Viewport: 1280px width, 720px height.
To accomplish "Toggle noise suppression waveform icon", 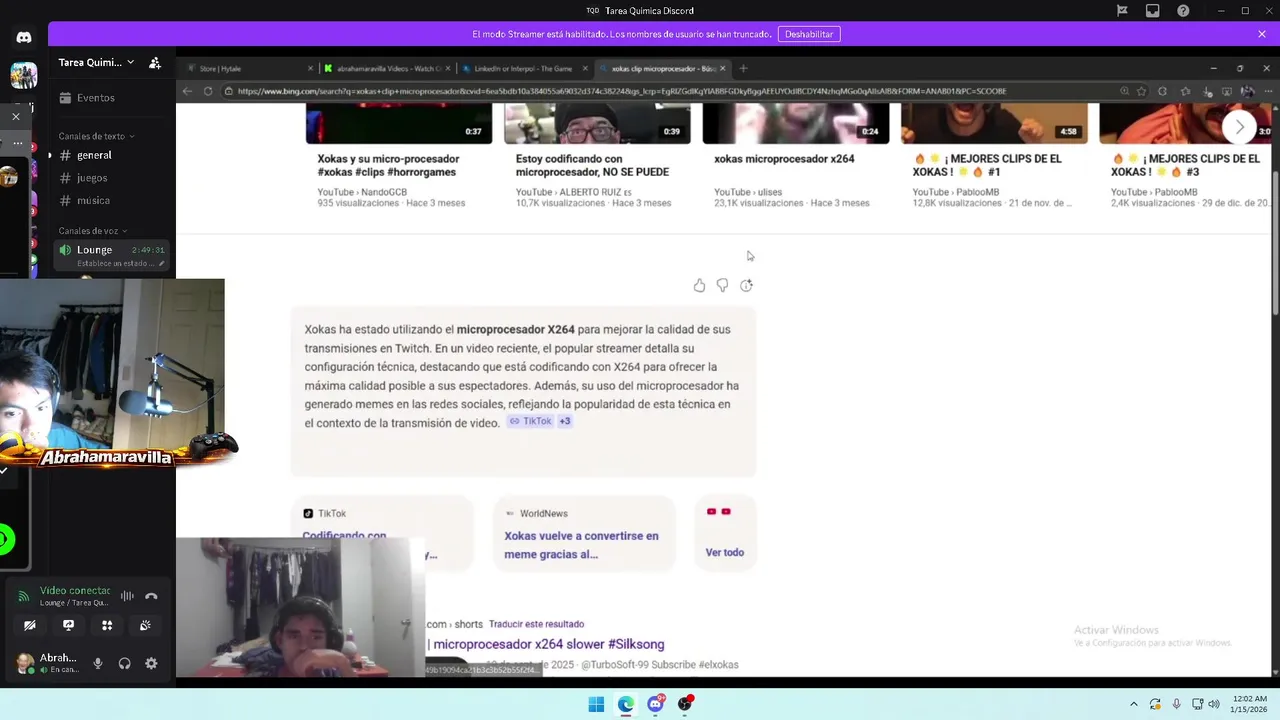I will coord(127,596).
